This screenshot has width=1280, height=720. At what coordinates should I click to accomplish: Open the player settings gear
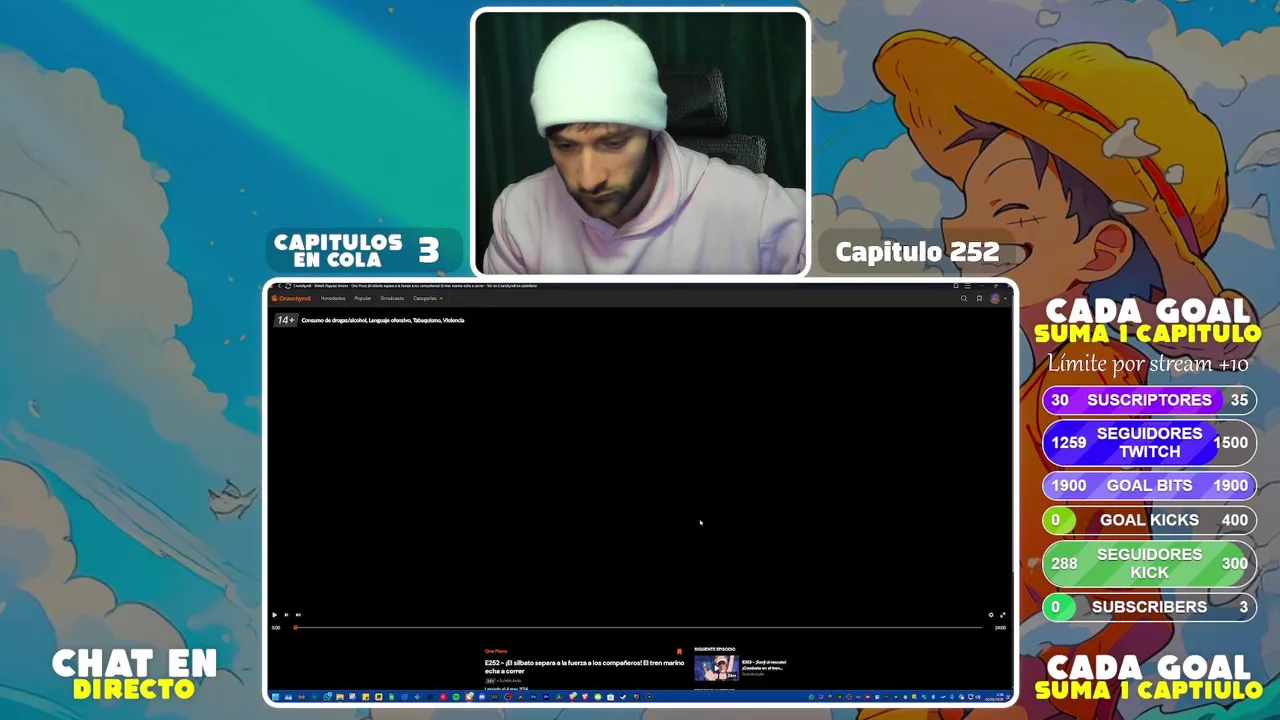click(991, 615)
